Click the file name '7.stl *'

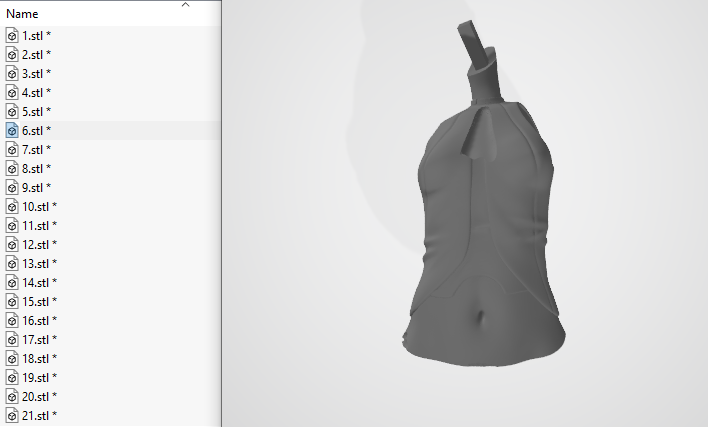tap(37, 149)
